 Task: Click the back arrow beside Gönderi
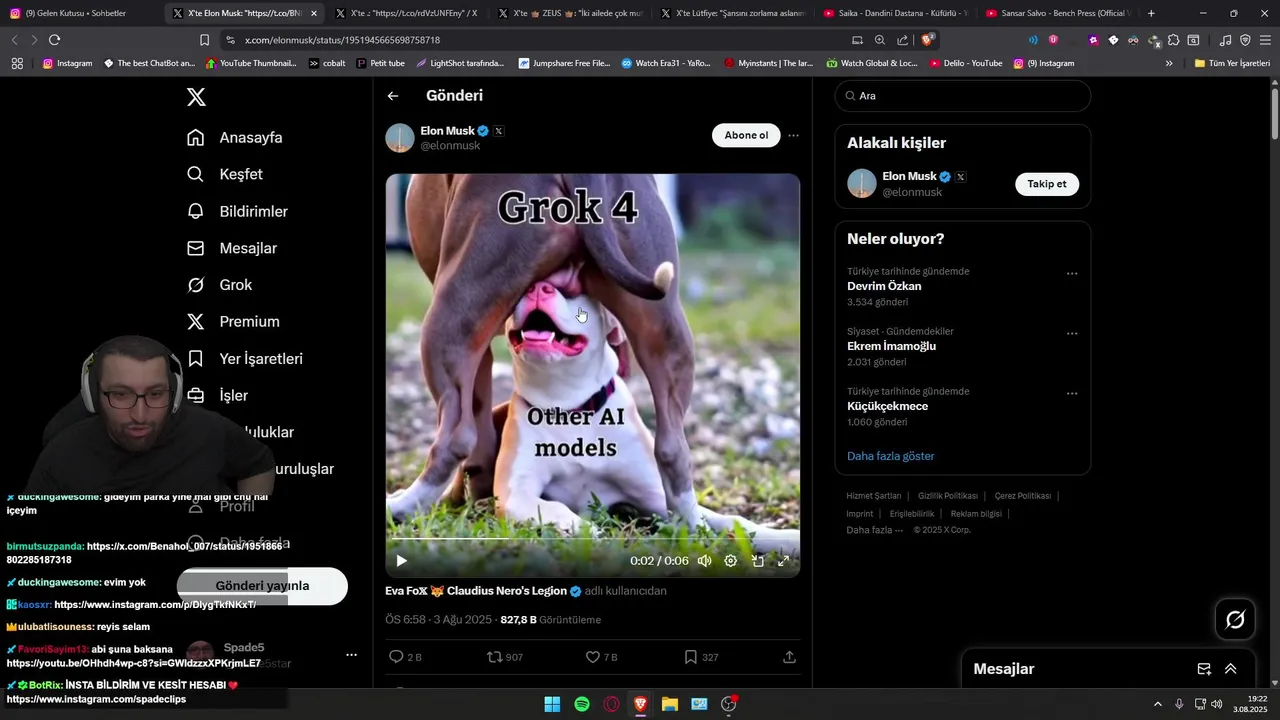point(393,96)
